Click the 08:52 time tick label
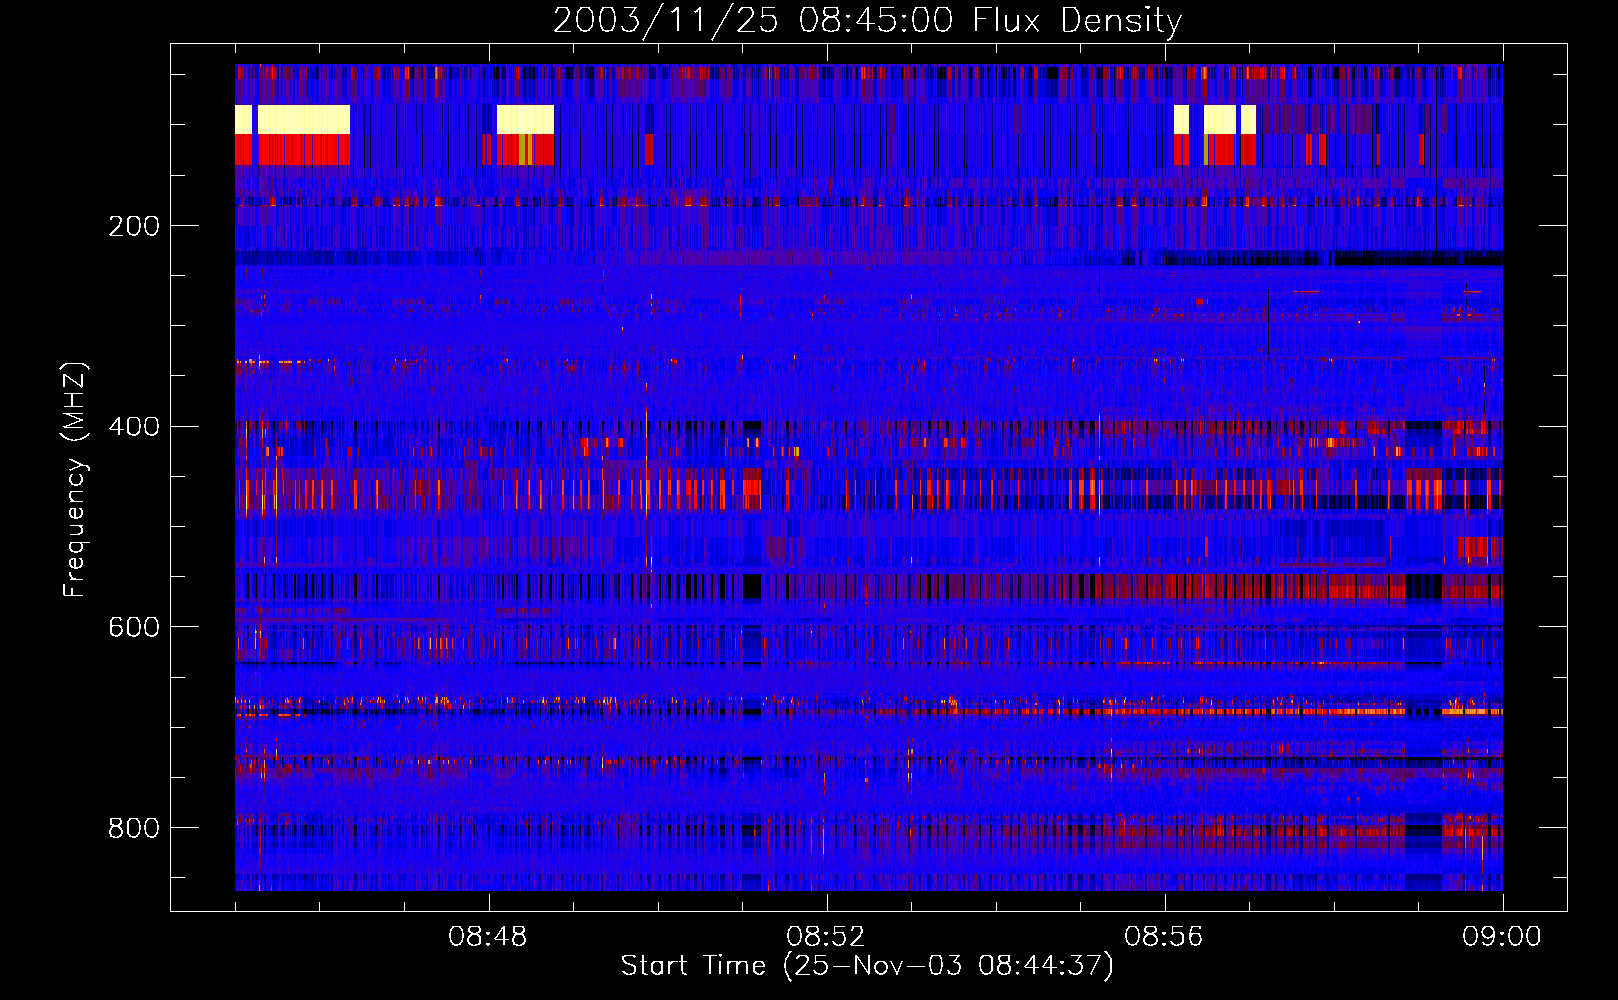This screenshot has height=1000, width=1618. [826, 937]
